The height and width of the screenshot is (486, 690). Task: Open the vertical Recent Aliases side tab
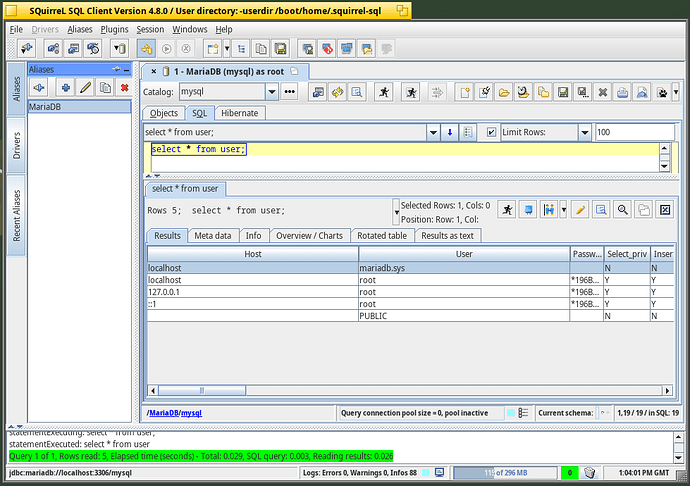click(x=17, y=215)
